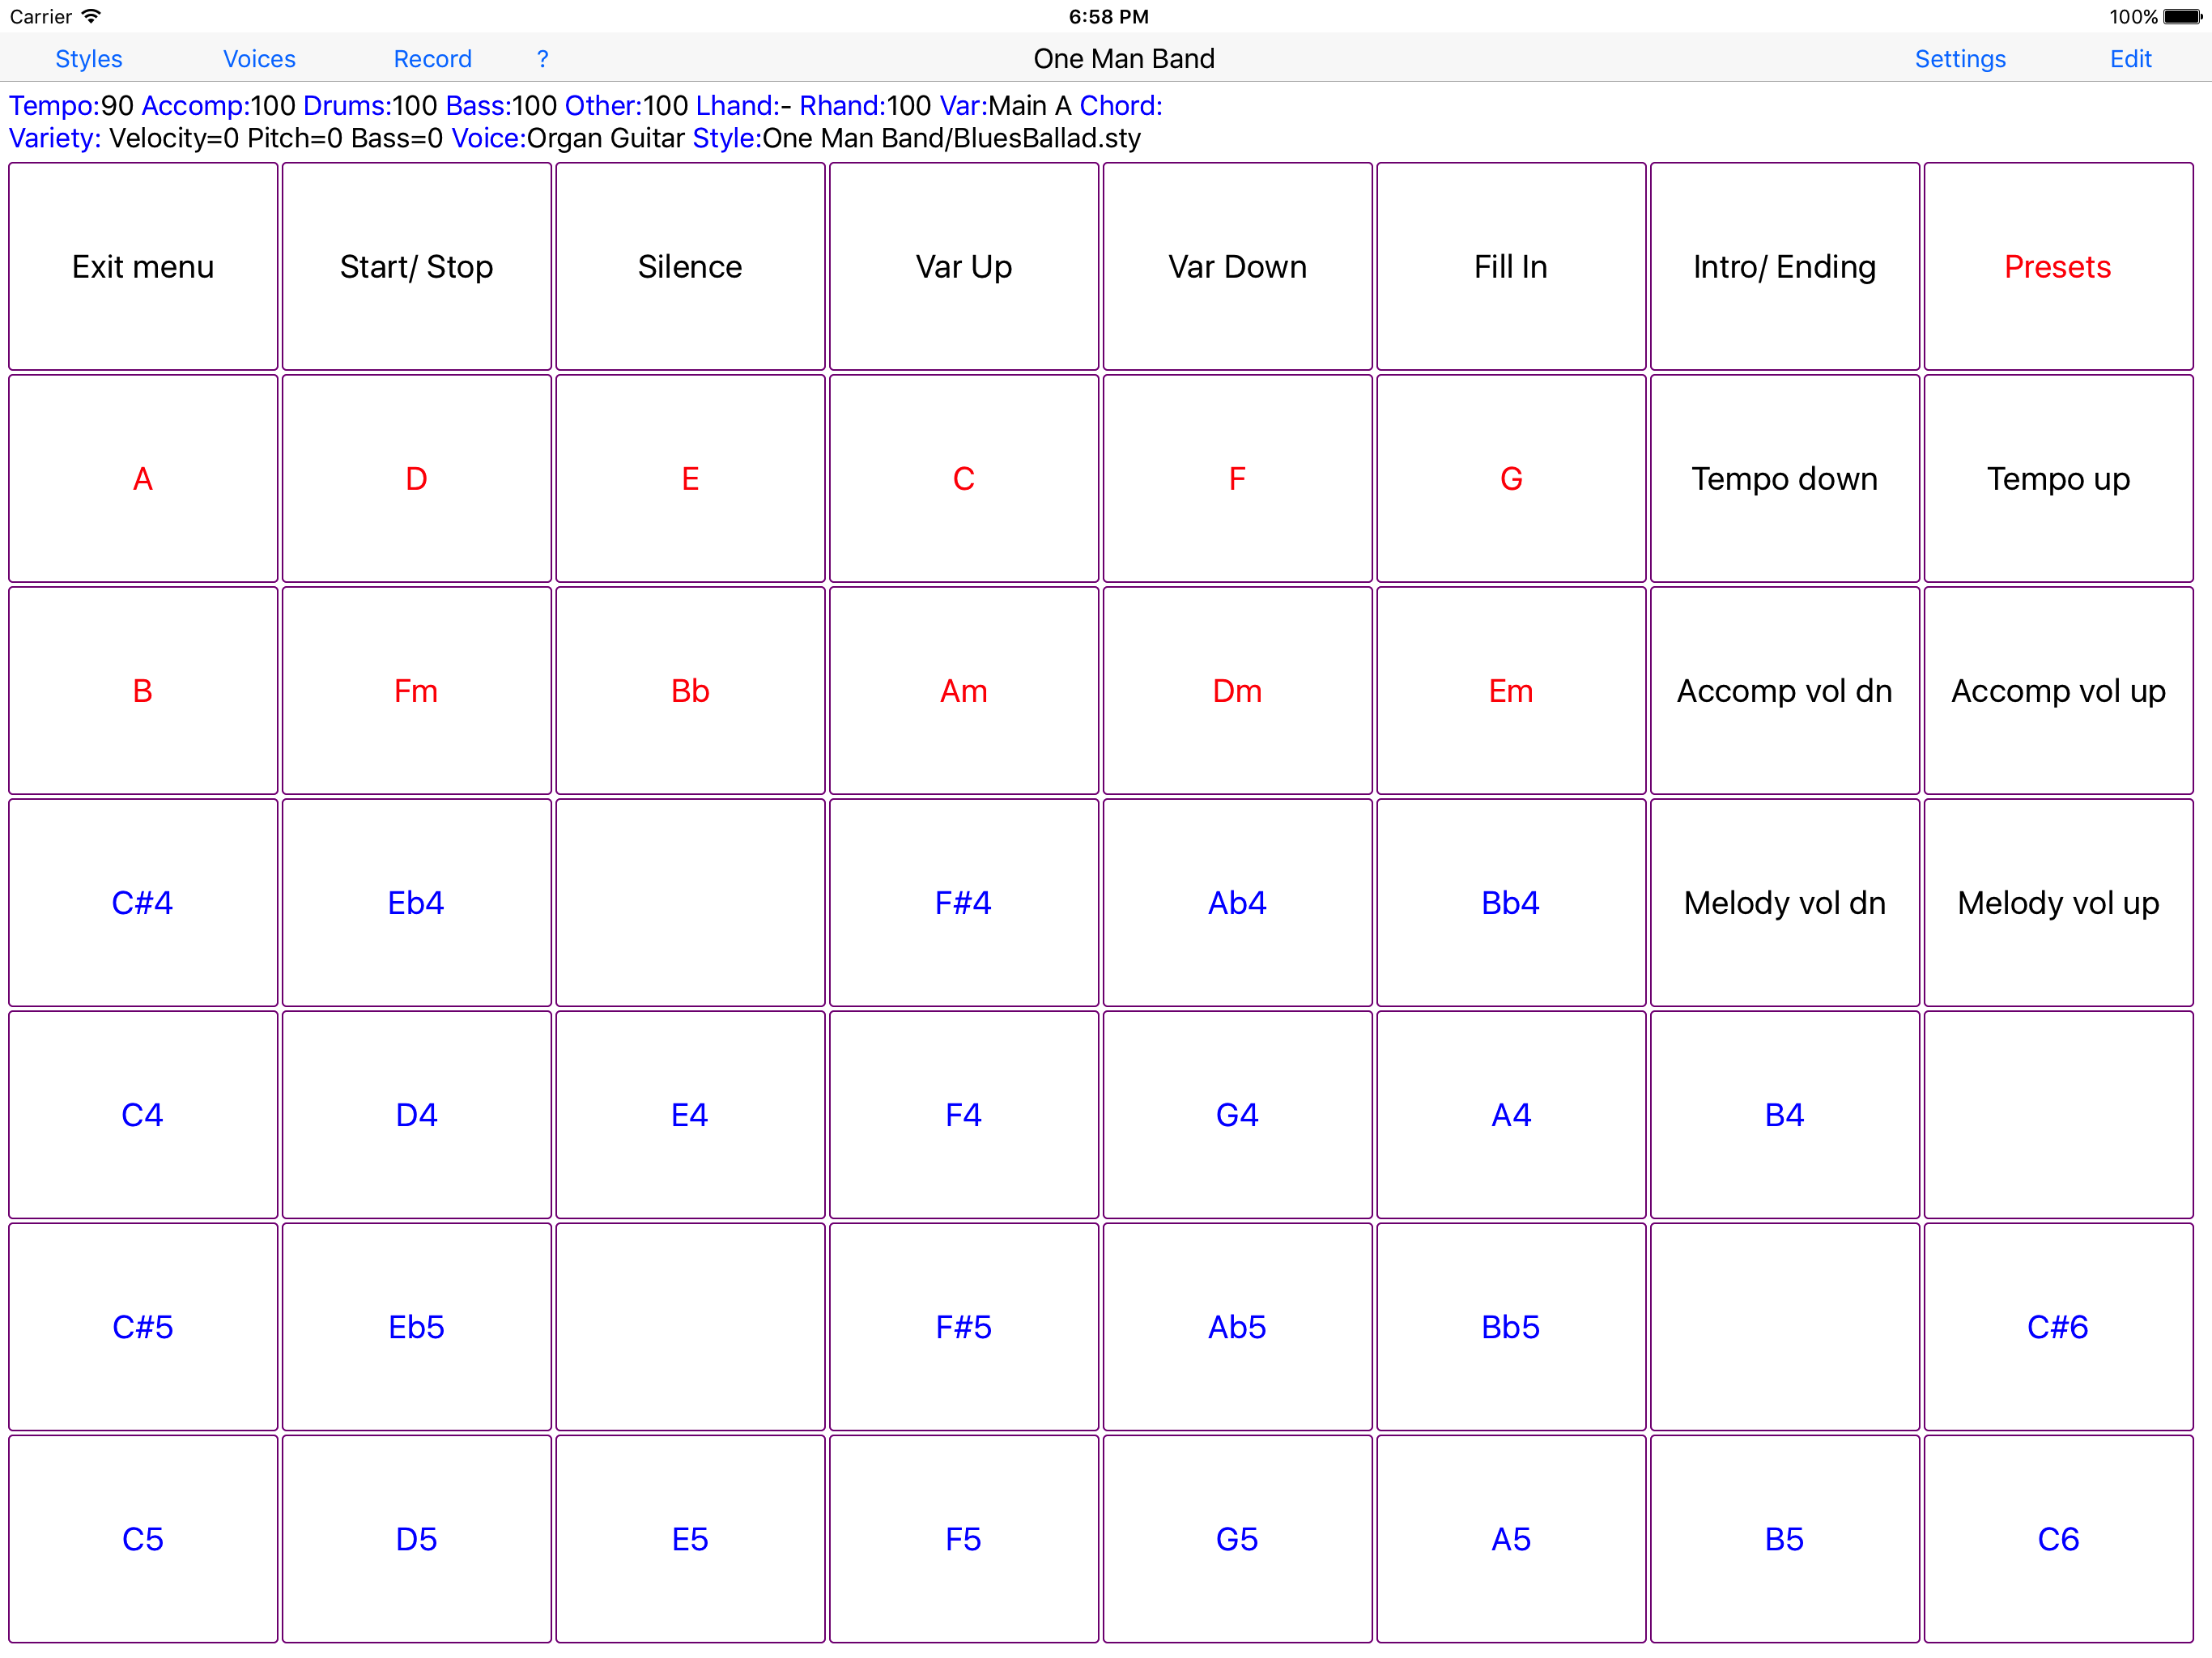Open the red Presets pad
This screenshot has height=1658, width=2212.
tap(2058, 267)
